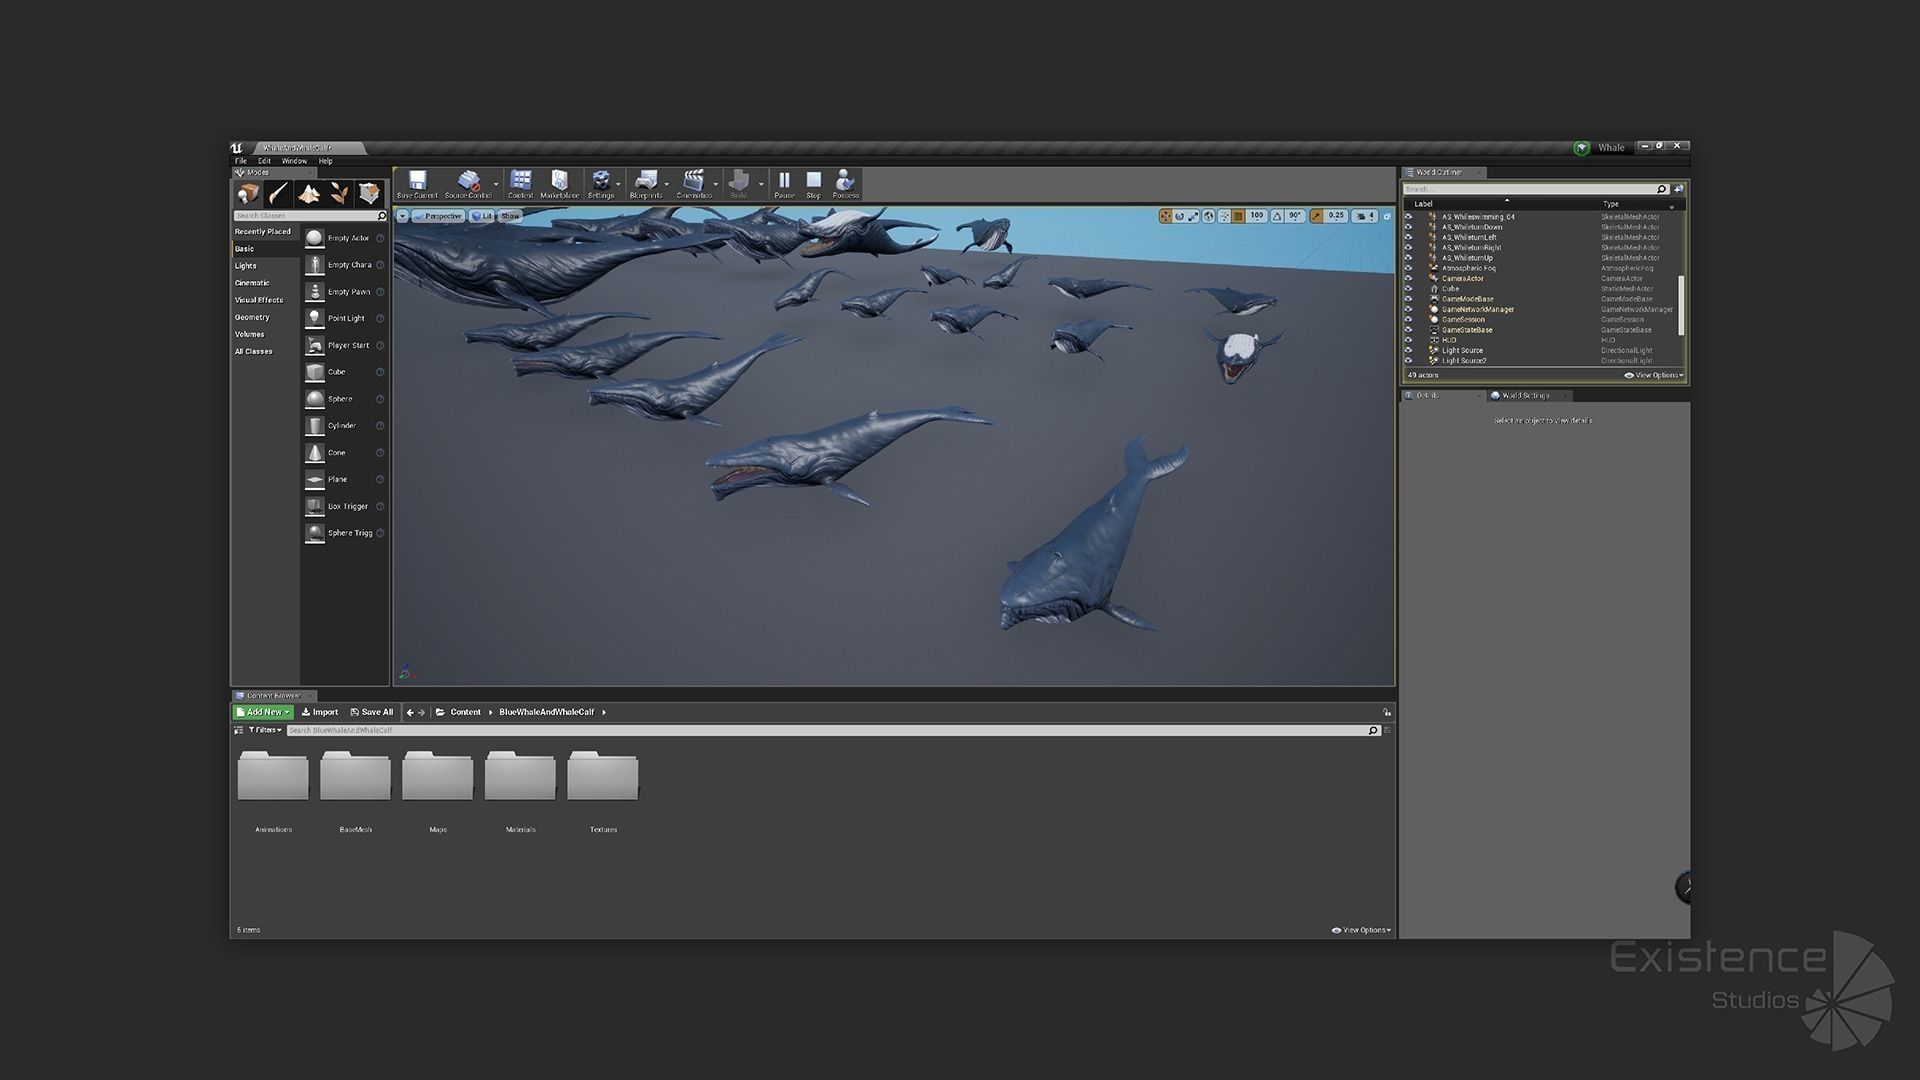Open the Lit view mode dropdown
Image resolution: width=1920 pixels, height=1080 pixels.
coord(482,216)
